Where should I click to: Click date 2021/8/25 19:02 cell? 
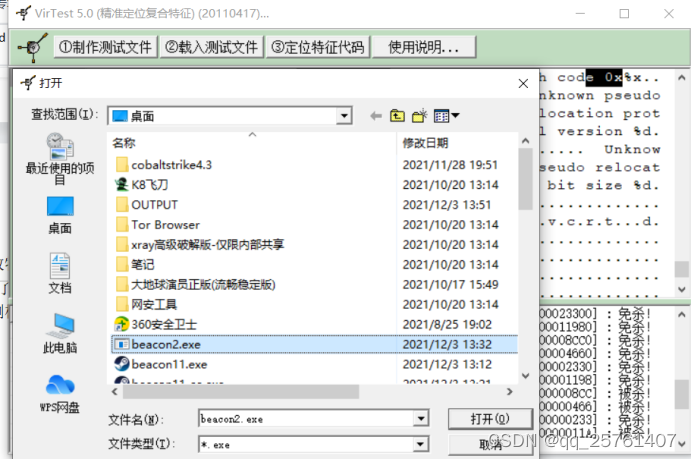click(x=447, y=324)
